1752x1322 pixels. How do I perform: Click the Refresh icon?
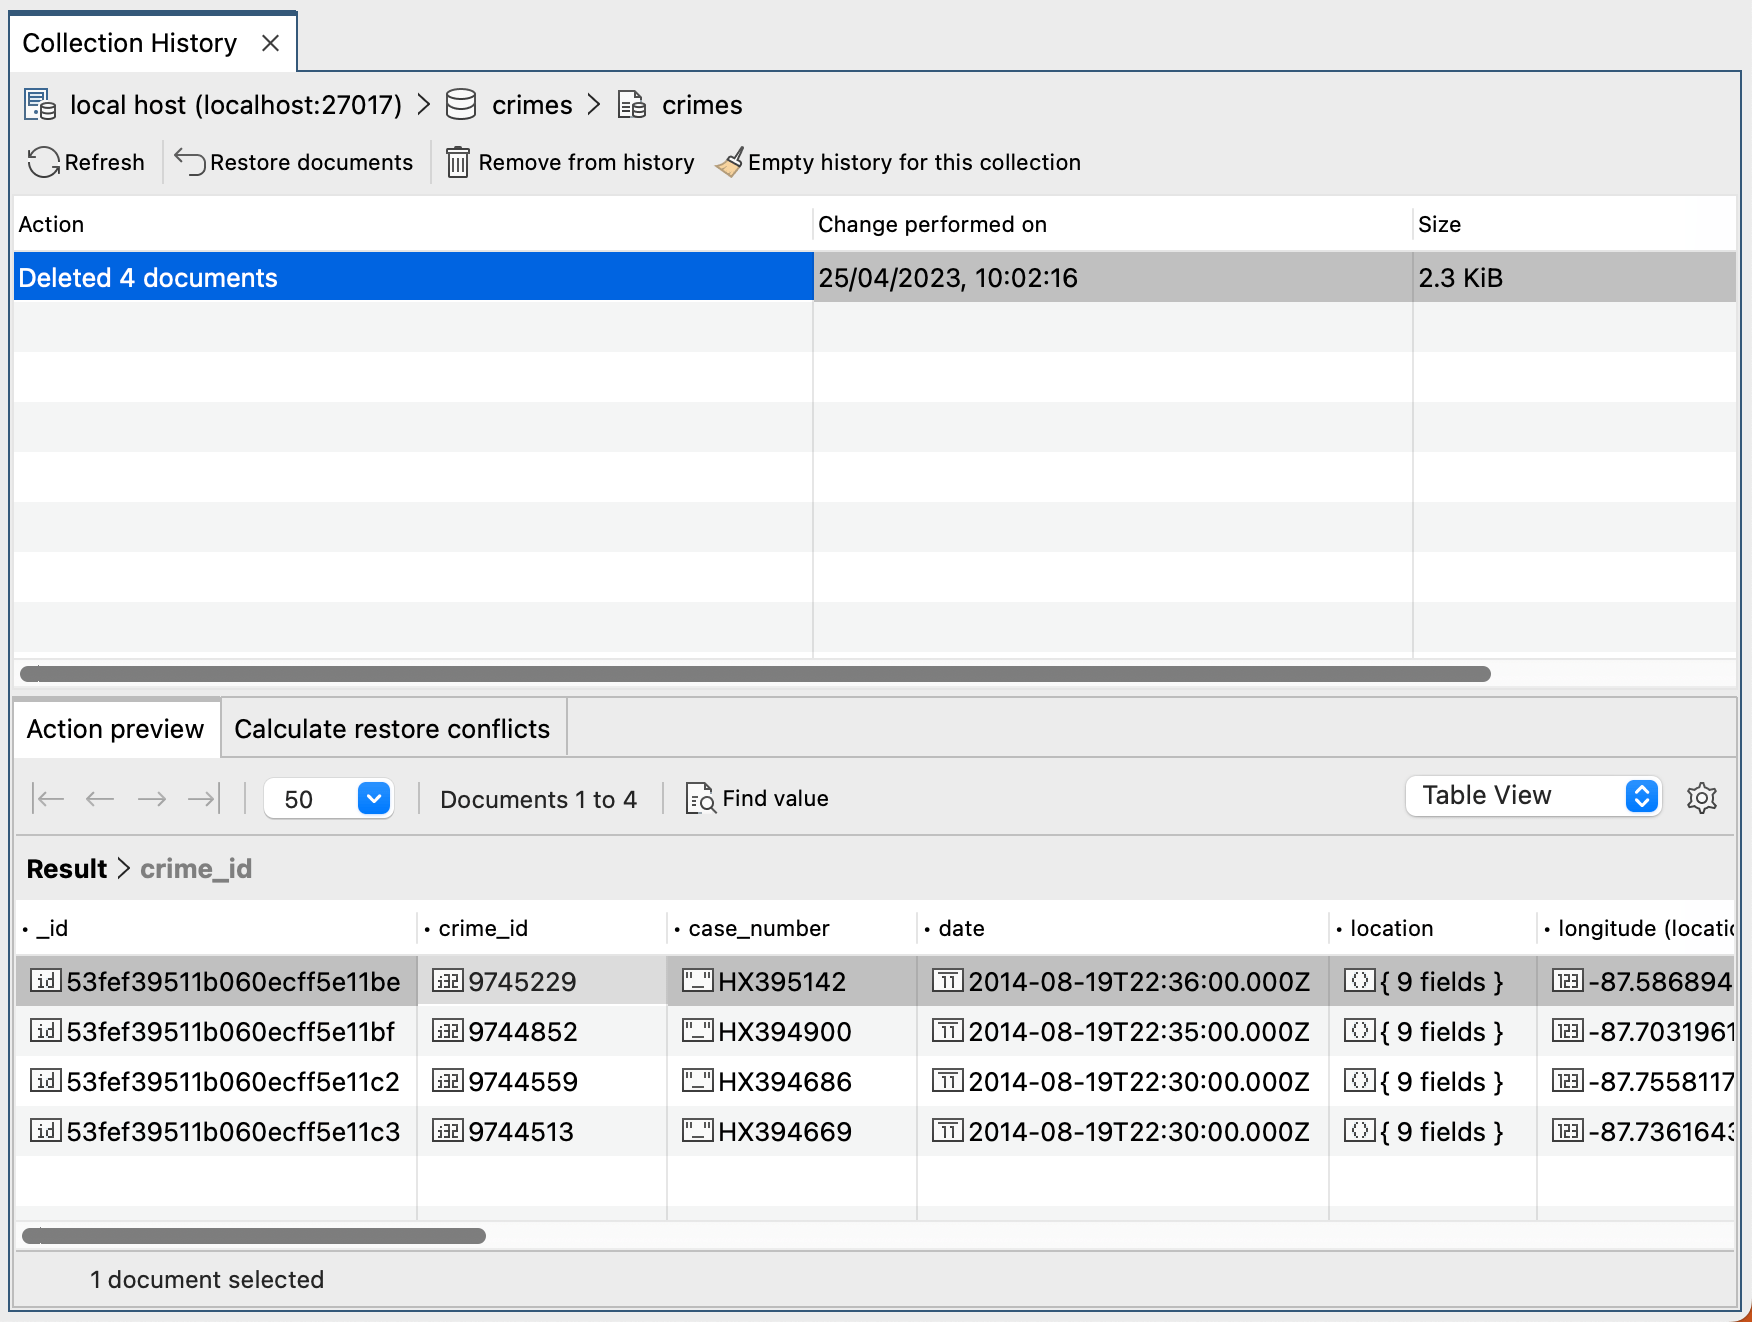(x=43, y=162)
